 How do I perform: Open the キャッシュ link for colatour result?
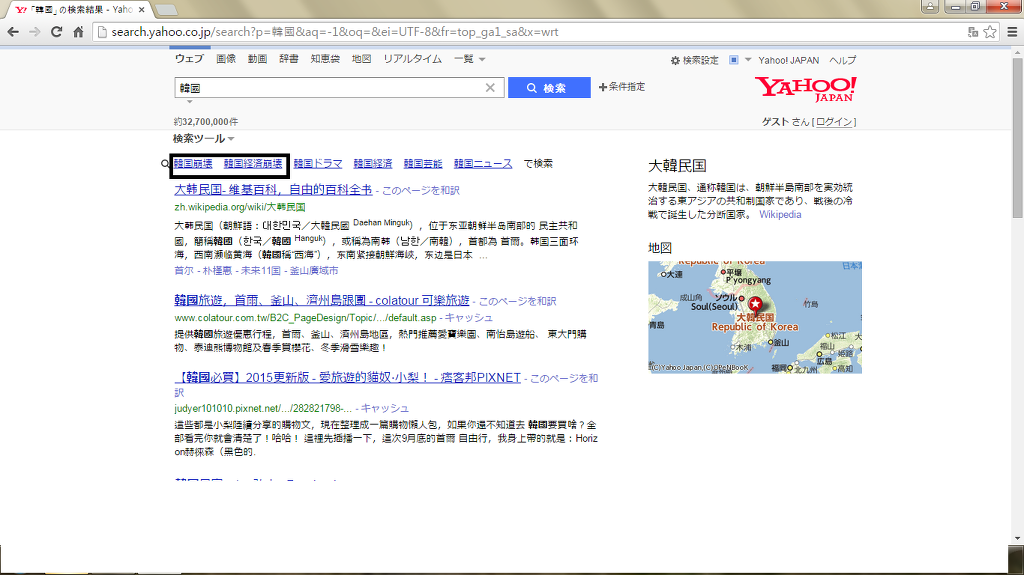tap(469, 318)
